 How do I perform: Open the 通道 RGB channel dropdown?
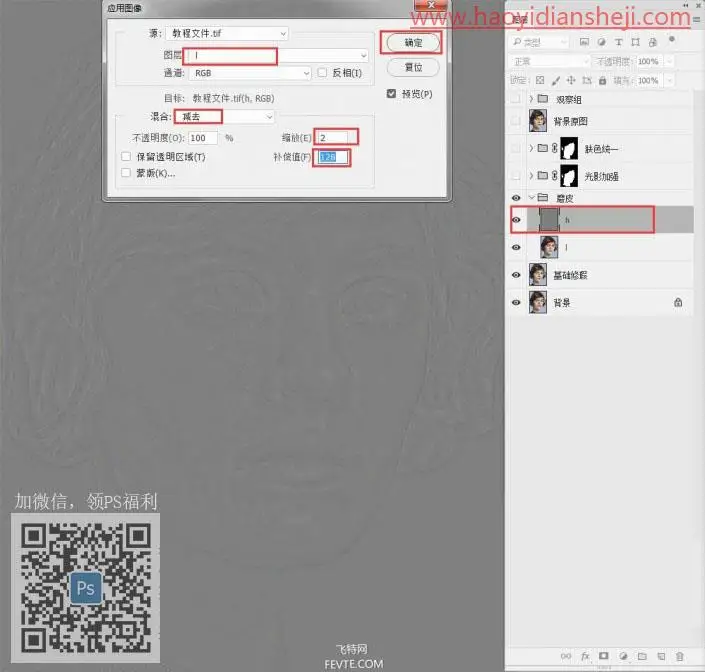click(250, 73)
